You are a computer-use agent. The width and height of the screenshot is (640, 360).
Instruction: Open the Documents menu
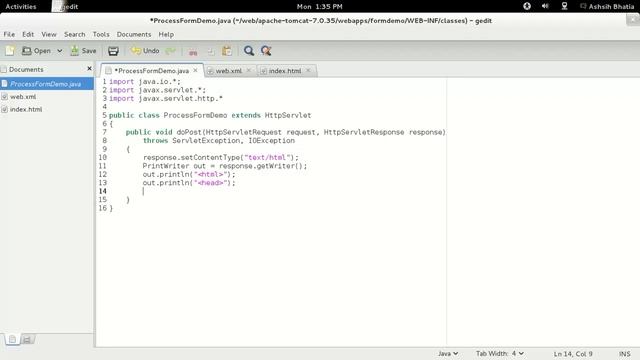[x=134, y=34]
